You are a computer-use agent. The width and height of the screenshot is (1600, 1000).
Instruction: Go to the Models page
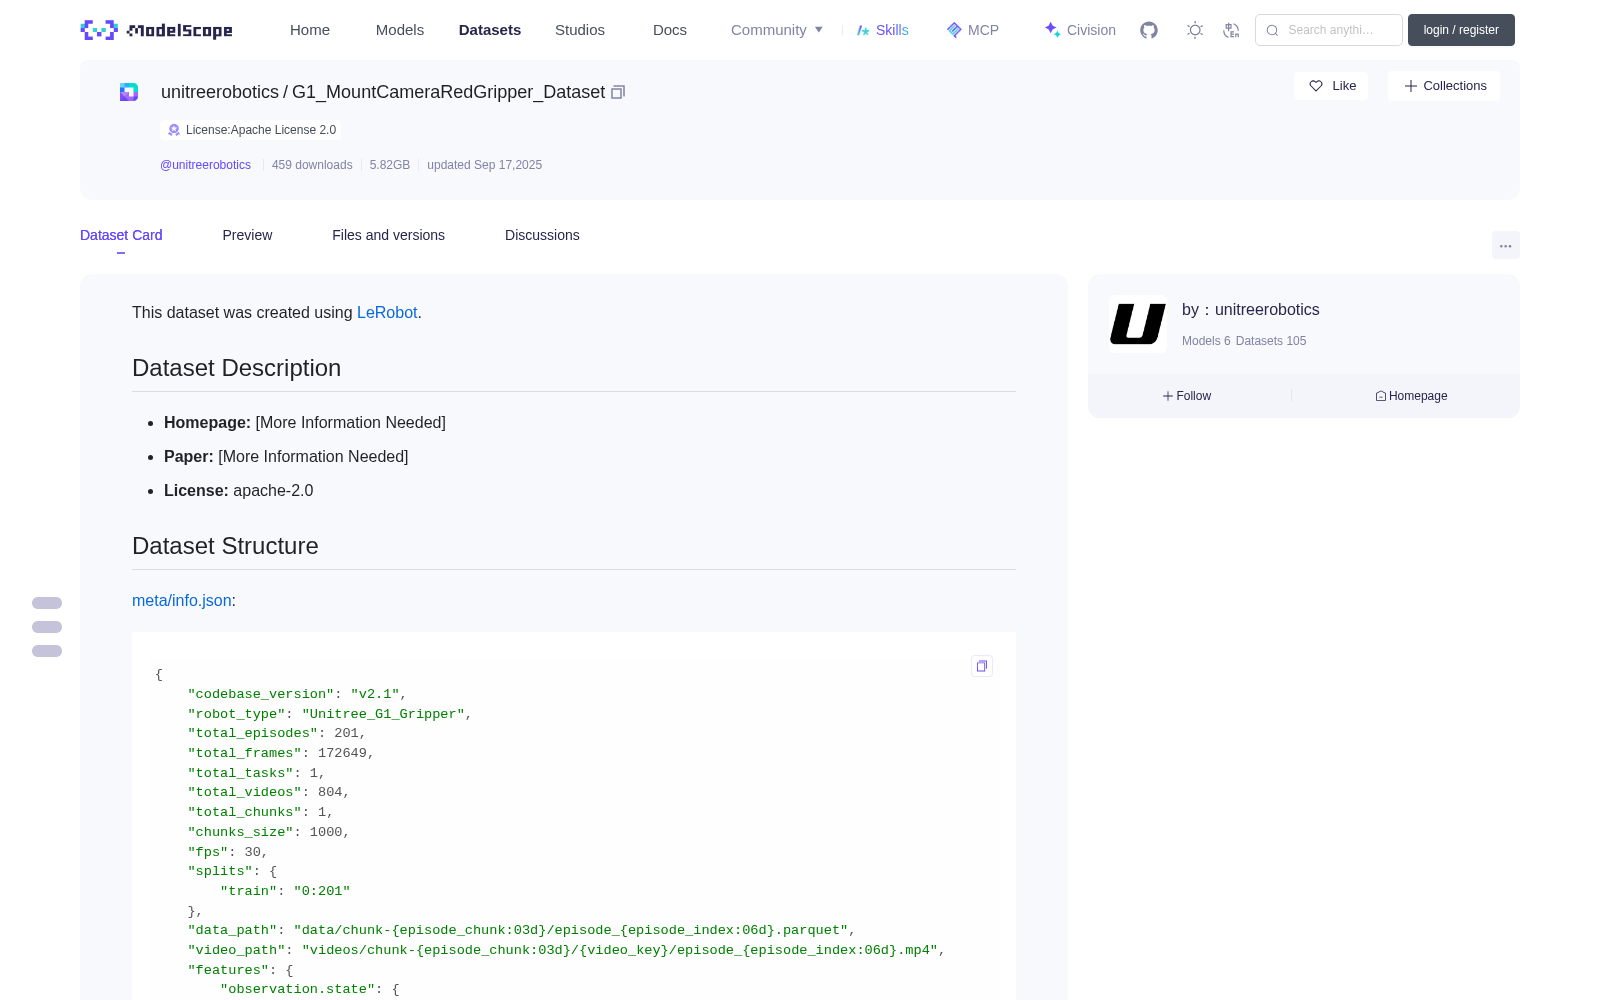tap(400, 30)
